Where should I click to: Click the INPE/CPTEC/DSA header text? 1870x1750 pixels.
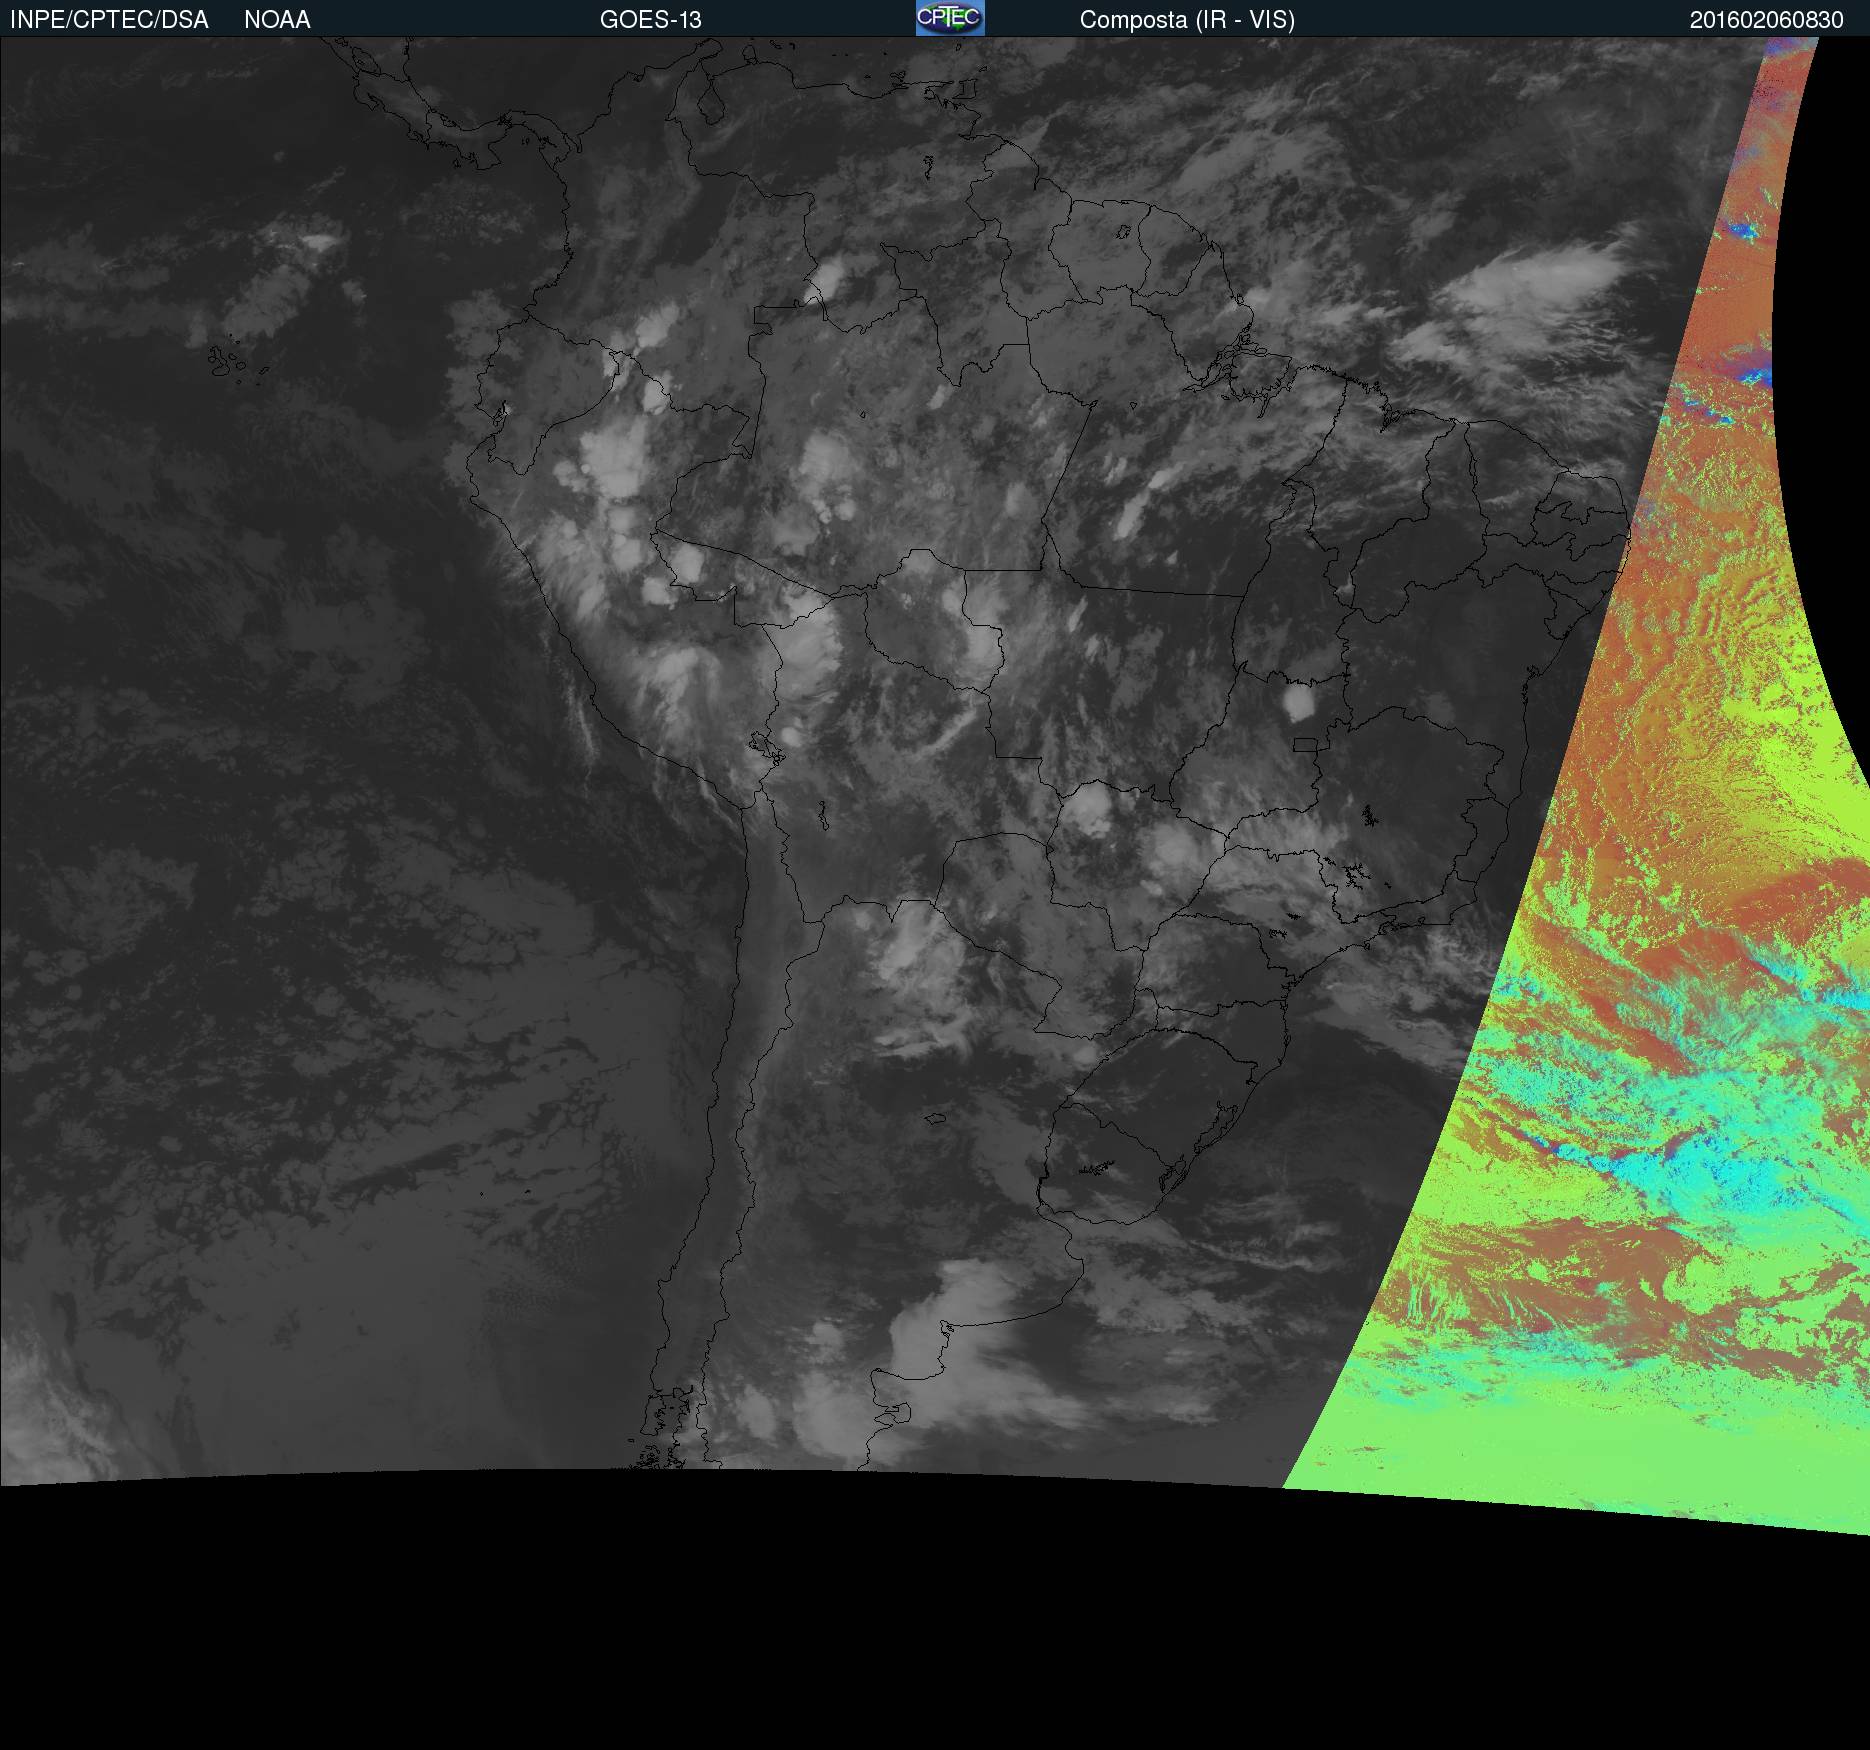click(x=109, y=20)
